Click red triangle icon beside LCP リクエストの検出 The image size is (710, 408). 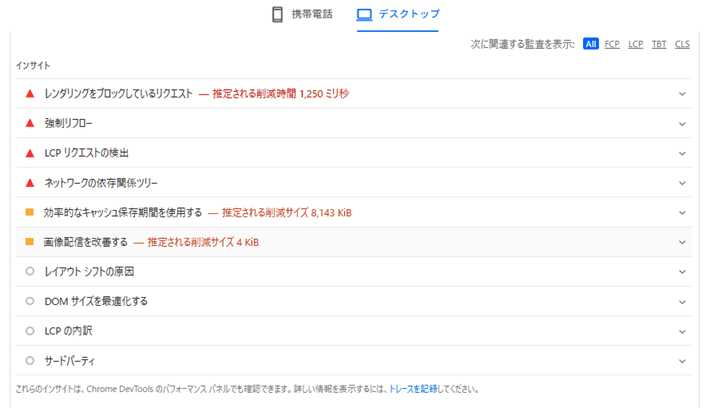[30, 153]
